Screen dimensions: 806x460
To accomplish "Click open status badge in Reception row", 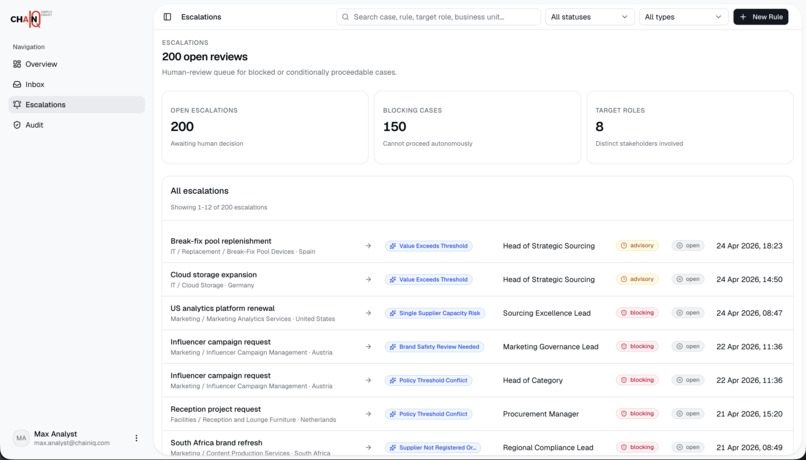I will tap(688, 413).
